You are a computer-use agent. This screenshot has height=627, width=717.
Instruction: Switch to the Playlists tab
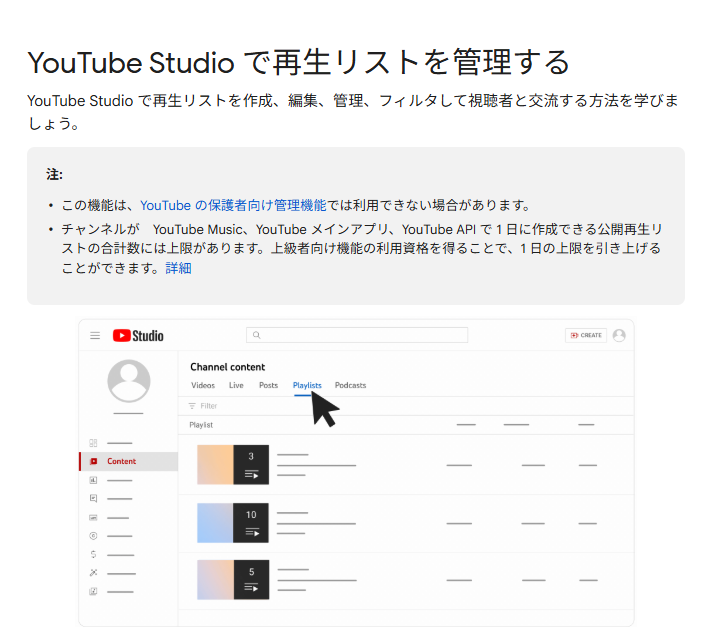307,385
